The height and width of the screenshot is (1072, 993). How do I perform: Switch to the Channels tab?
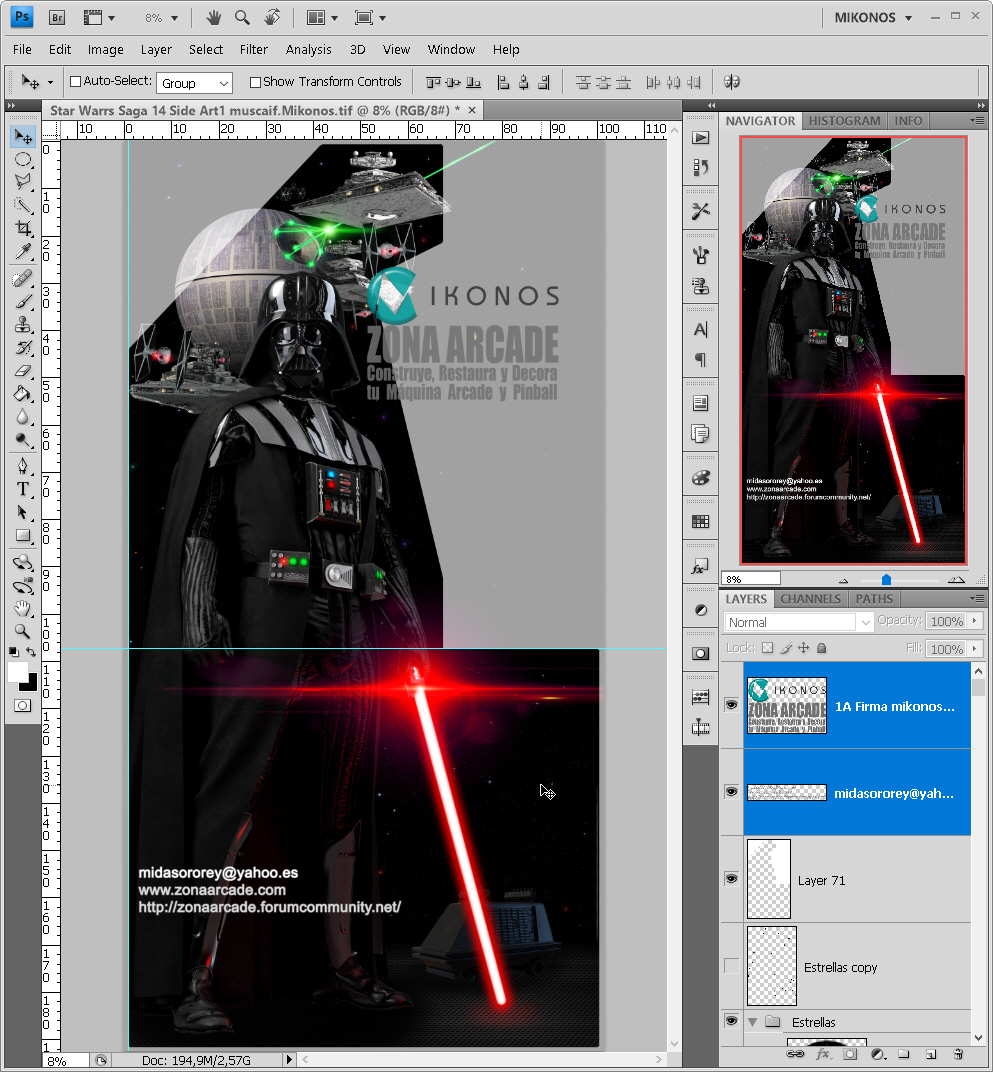[x=810, y=599]
